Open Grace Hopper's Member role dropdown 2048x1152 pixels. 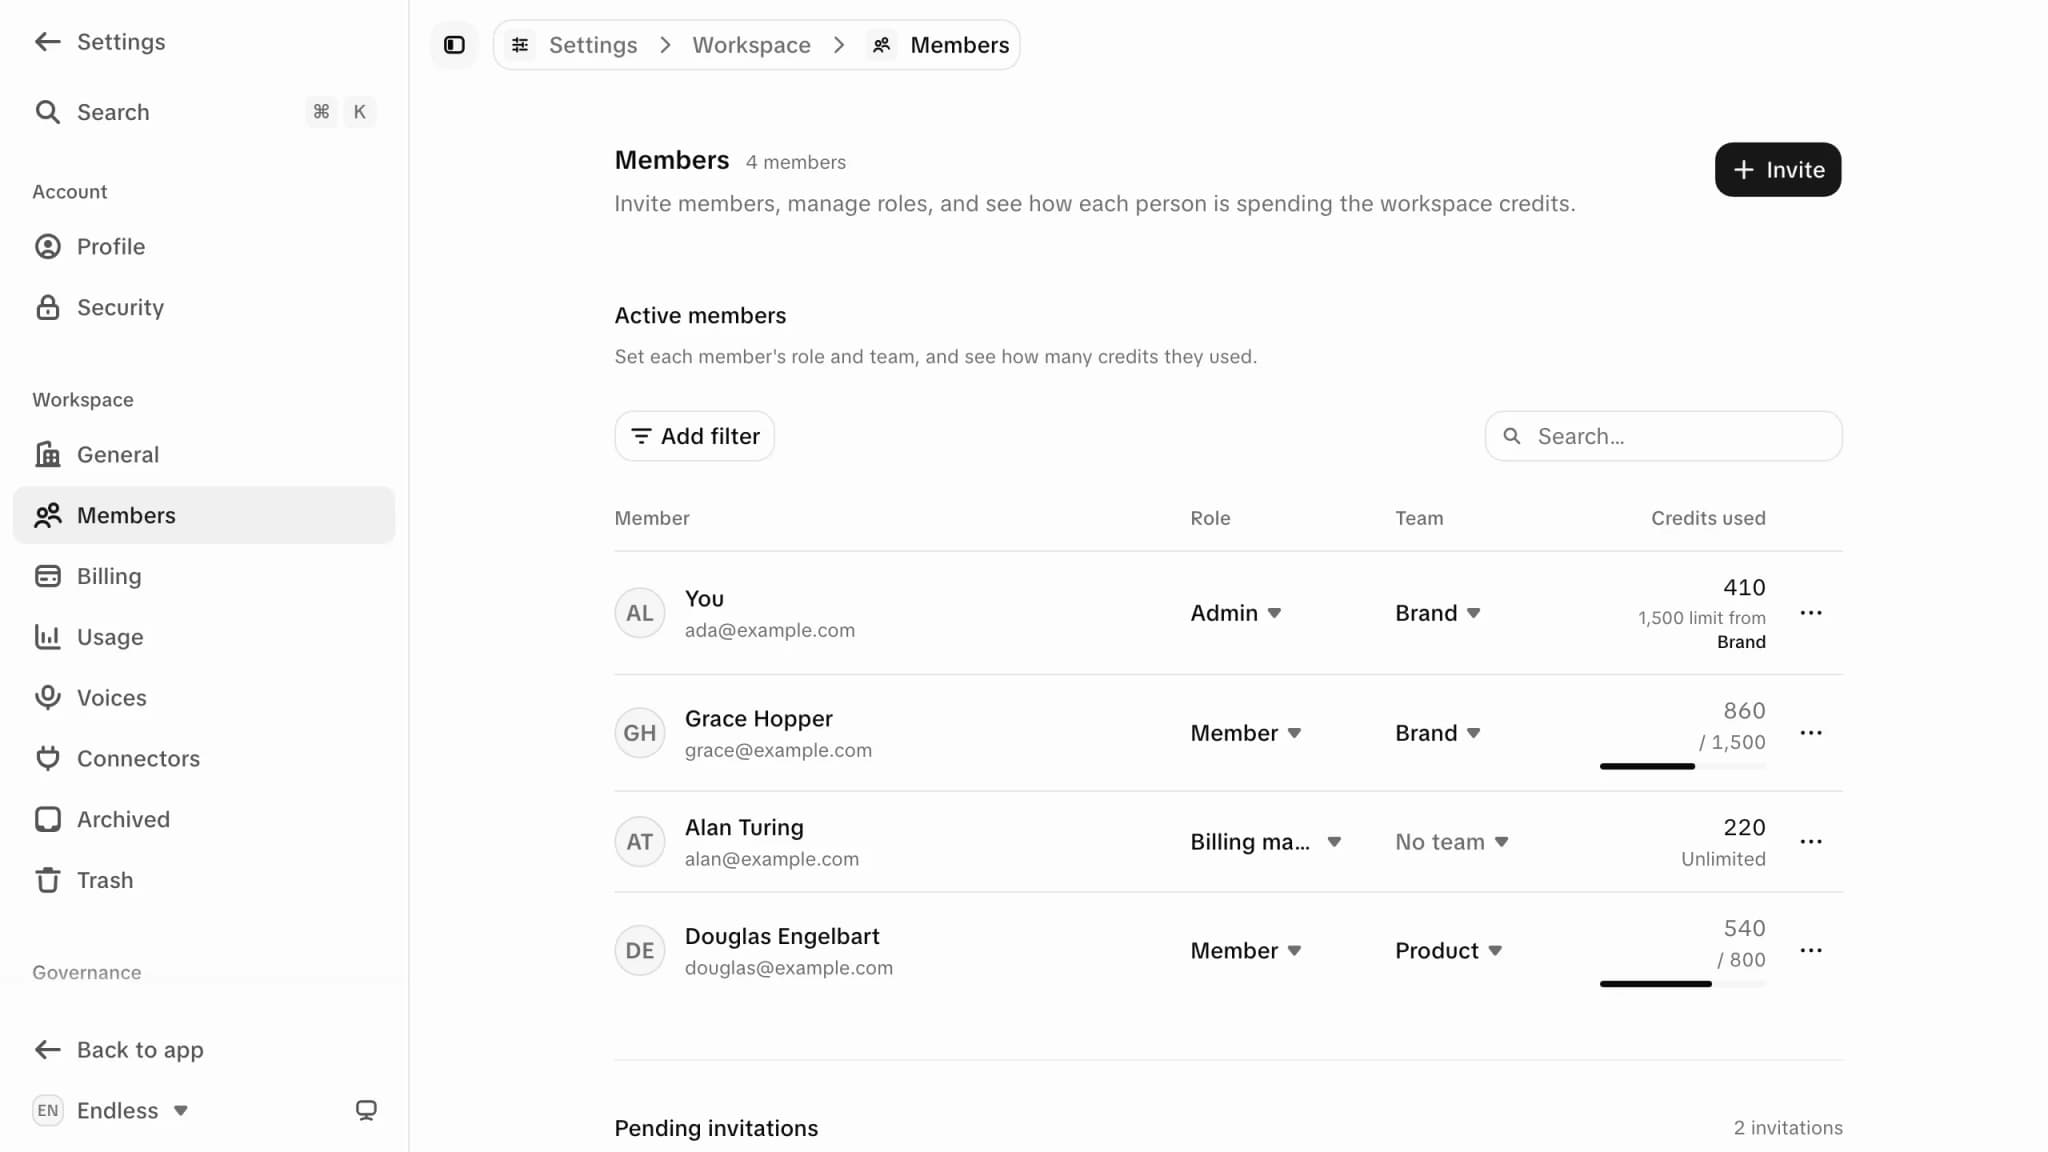(1246, 733)
